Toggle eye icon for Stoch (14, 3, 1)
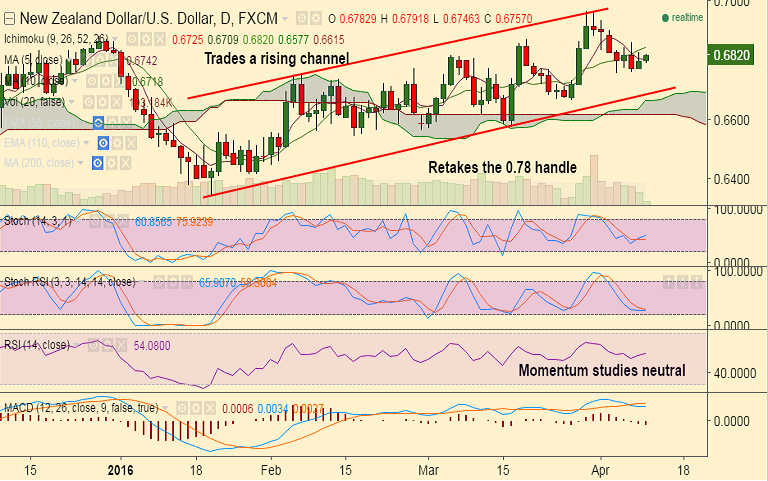The height and width of the screenshot is (481, 768). tap(95, 221)
